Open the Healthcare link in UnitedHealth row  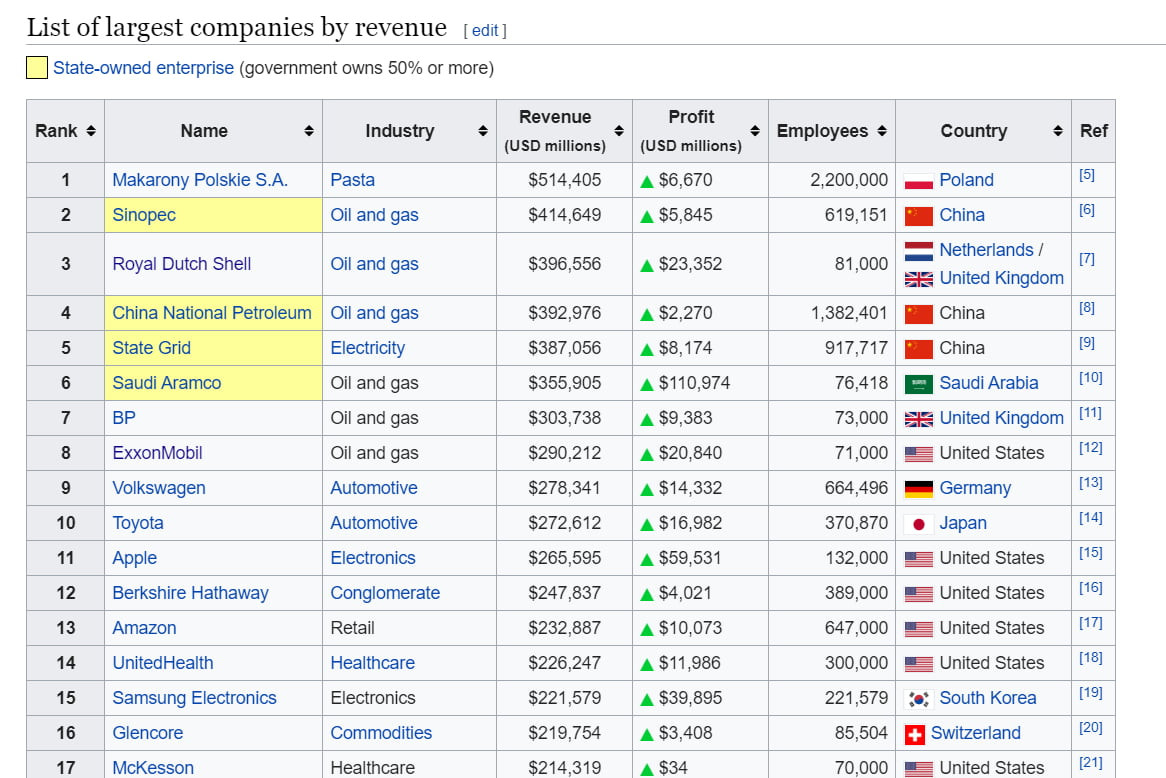tap(373, 663)
